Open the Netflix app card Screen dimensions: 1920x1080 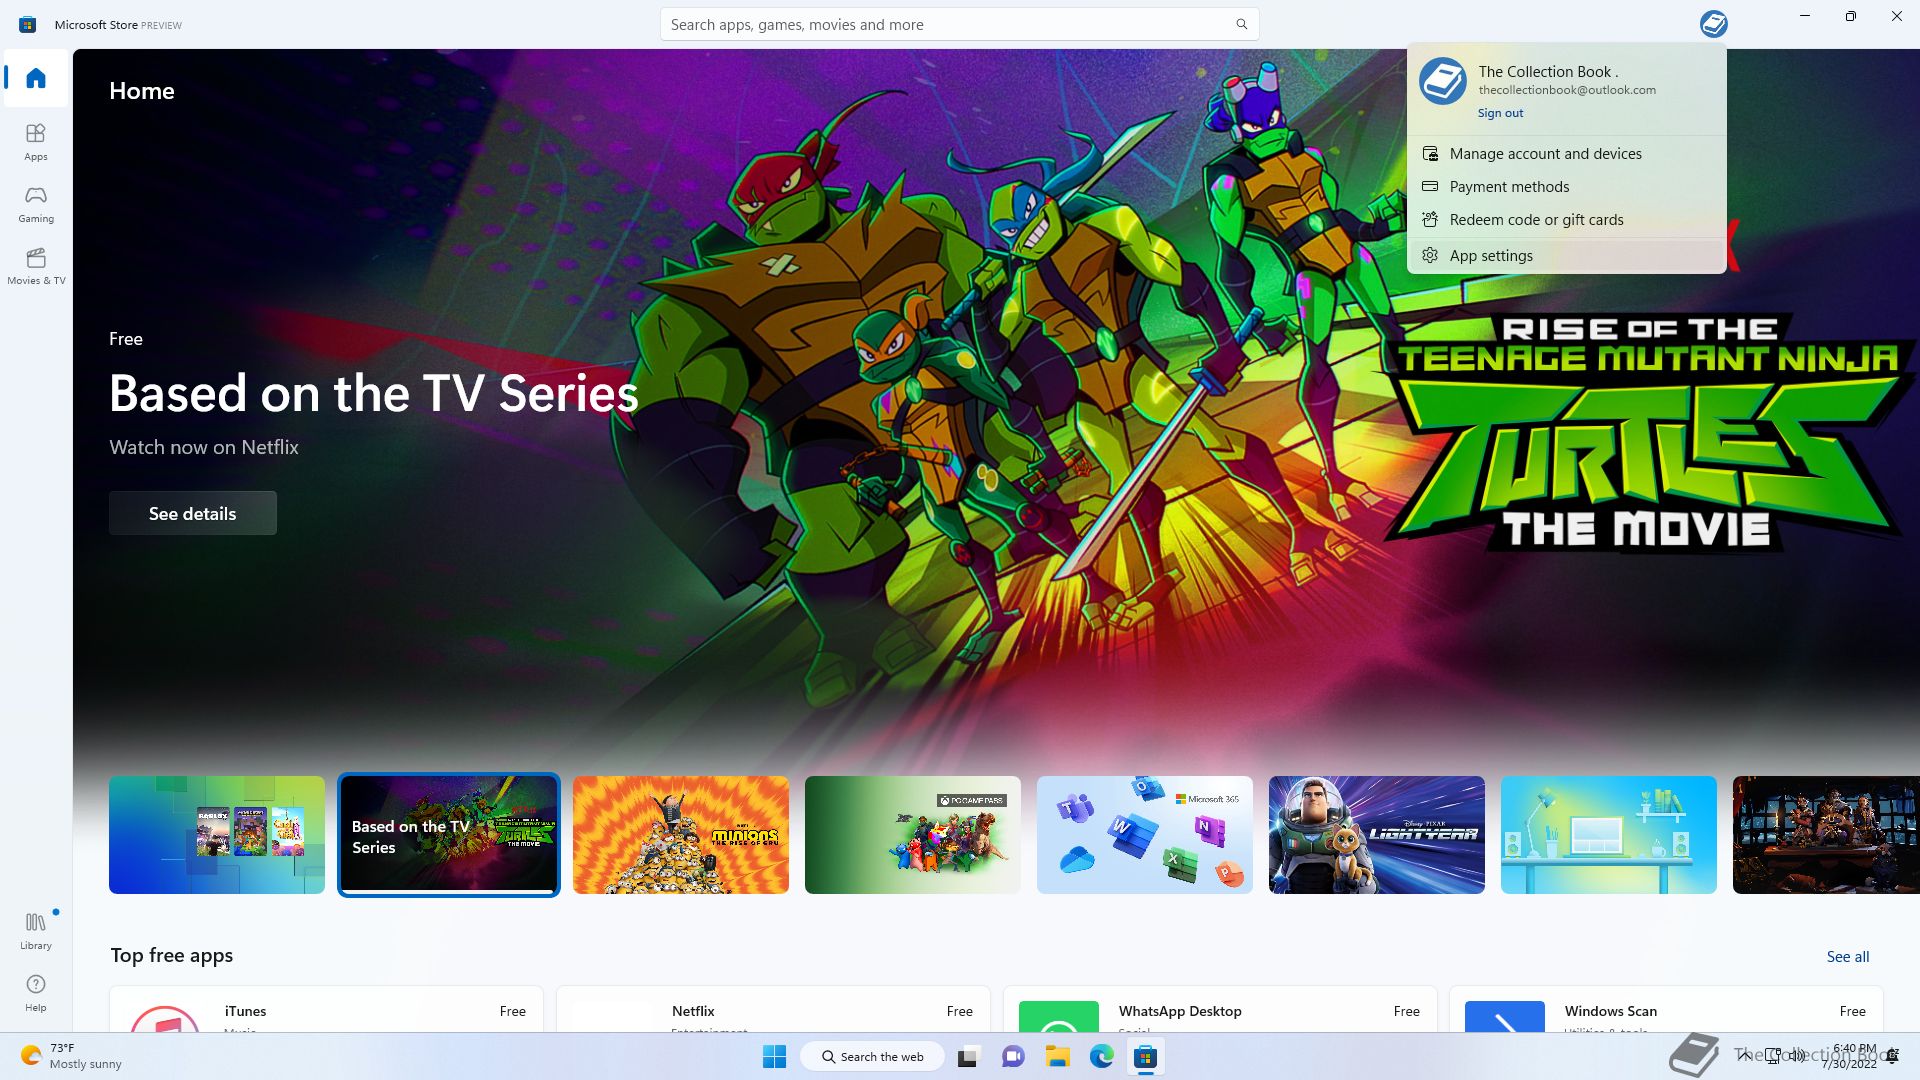click(773, 1009)
